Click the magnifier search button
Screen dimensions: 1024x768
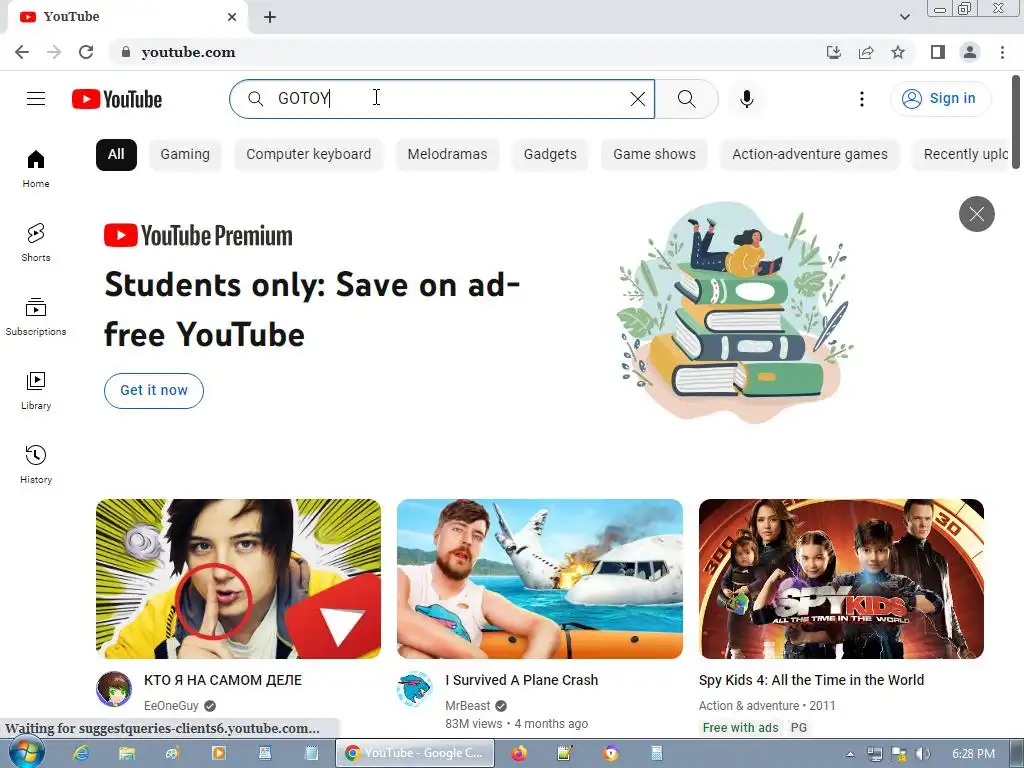coord(686,99)
